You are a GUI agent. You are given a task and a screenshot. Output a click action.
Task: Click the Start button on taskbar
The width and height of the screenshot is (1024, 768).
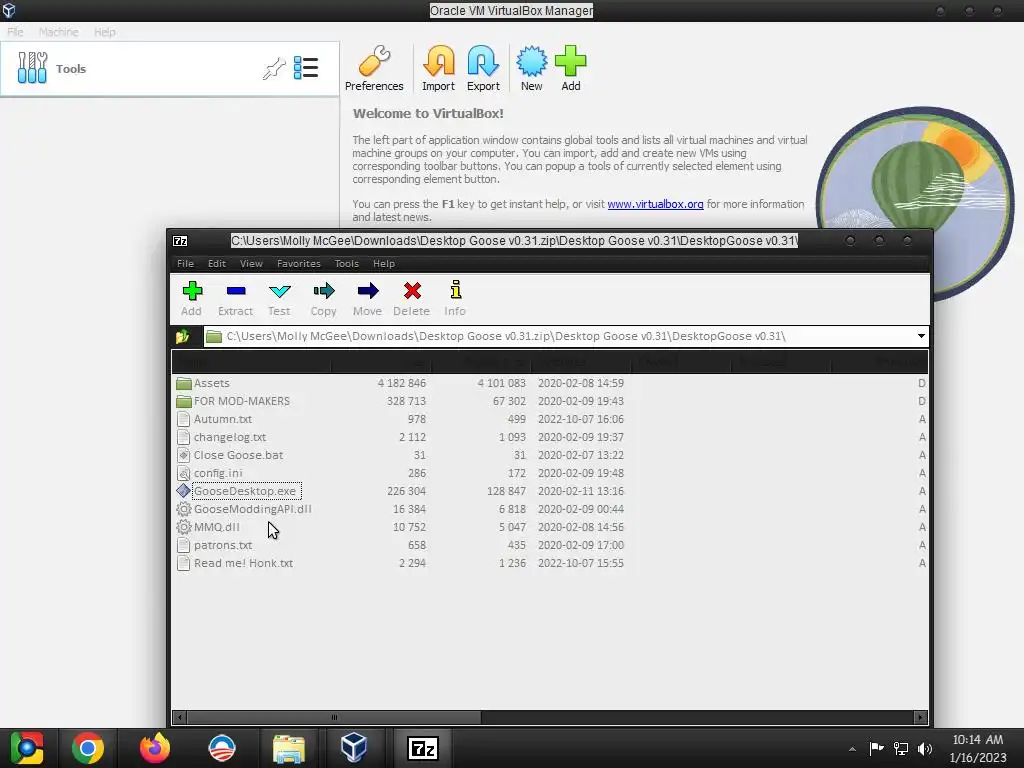[x=26, y=748]
